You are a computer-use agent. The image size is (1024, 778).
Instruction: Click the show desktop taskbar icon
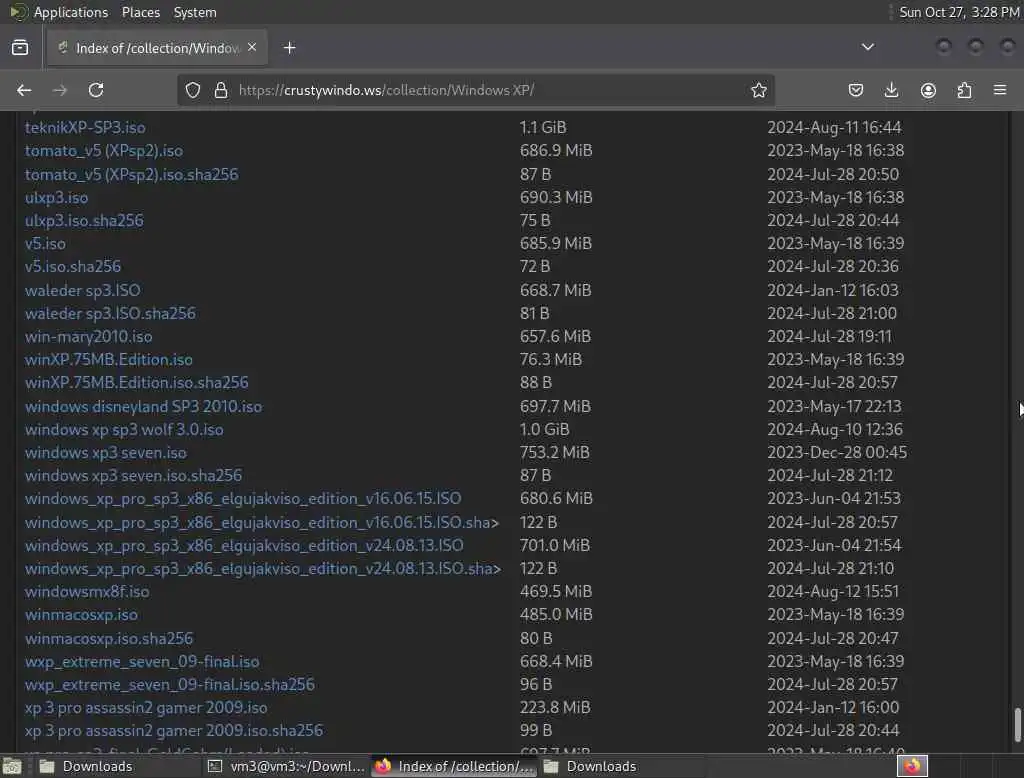coord(12,766)
